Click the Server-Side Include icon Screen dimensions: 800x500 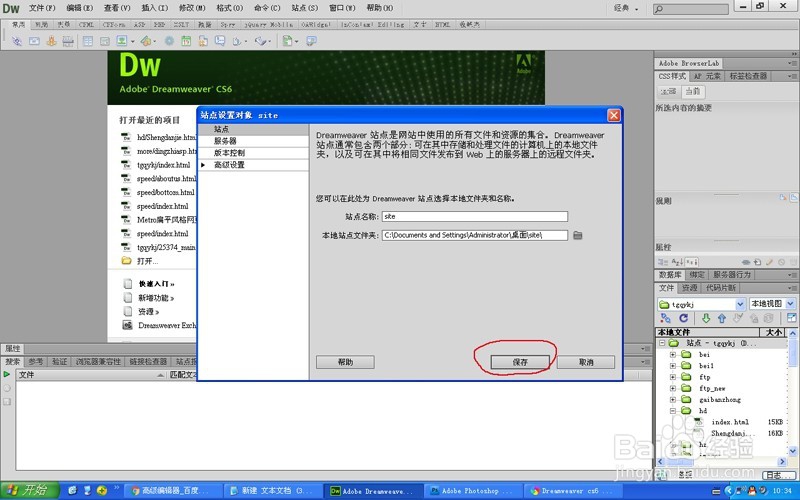click(x=203, y=41)
